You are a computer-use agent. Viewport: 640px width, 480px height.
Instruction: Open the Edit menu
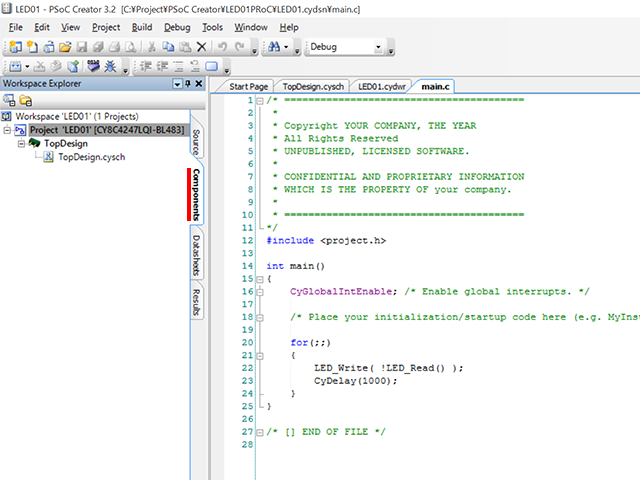pos(42,27)
